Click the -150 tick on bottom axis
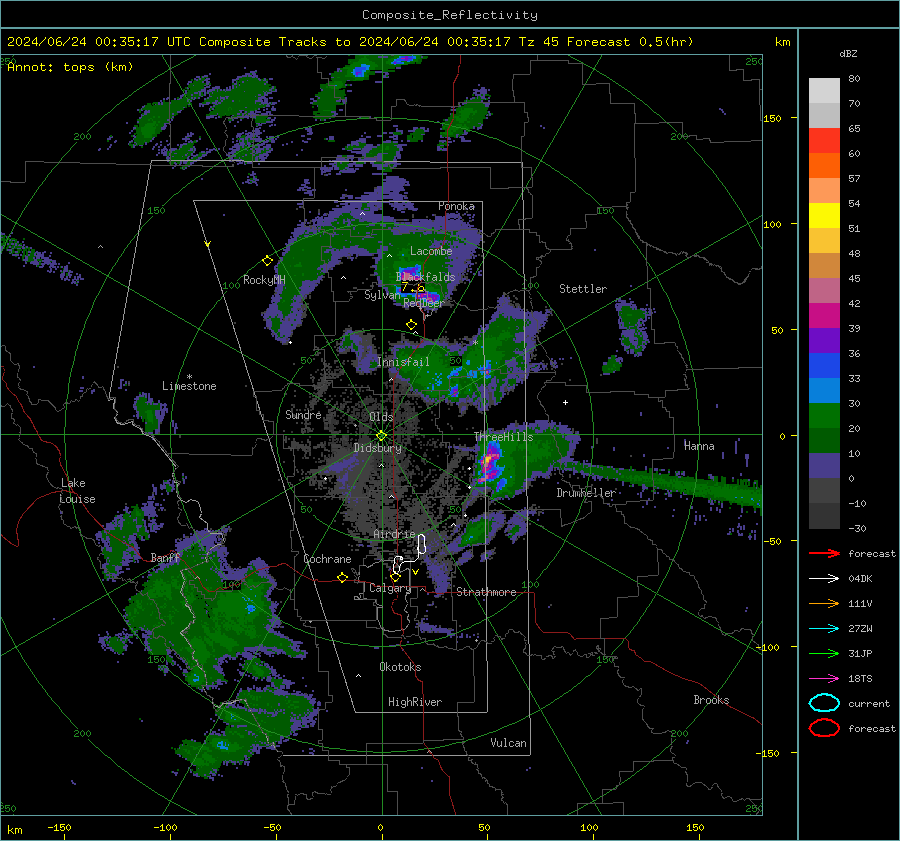 coord(59,827)
